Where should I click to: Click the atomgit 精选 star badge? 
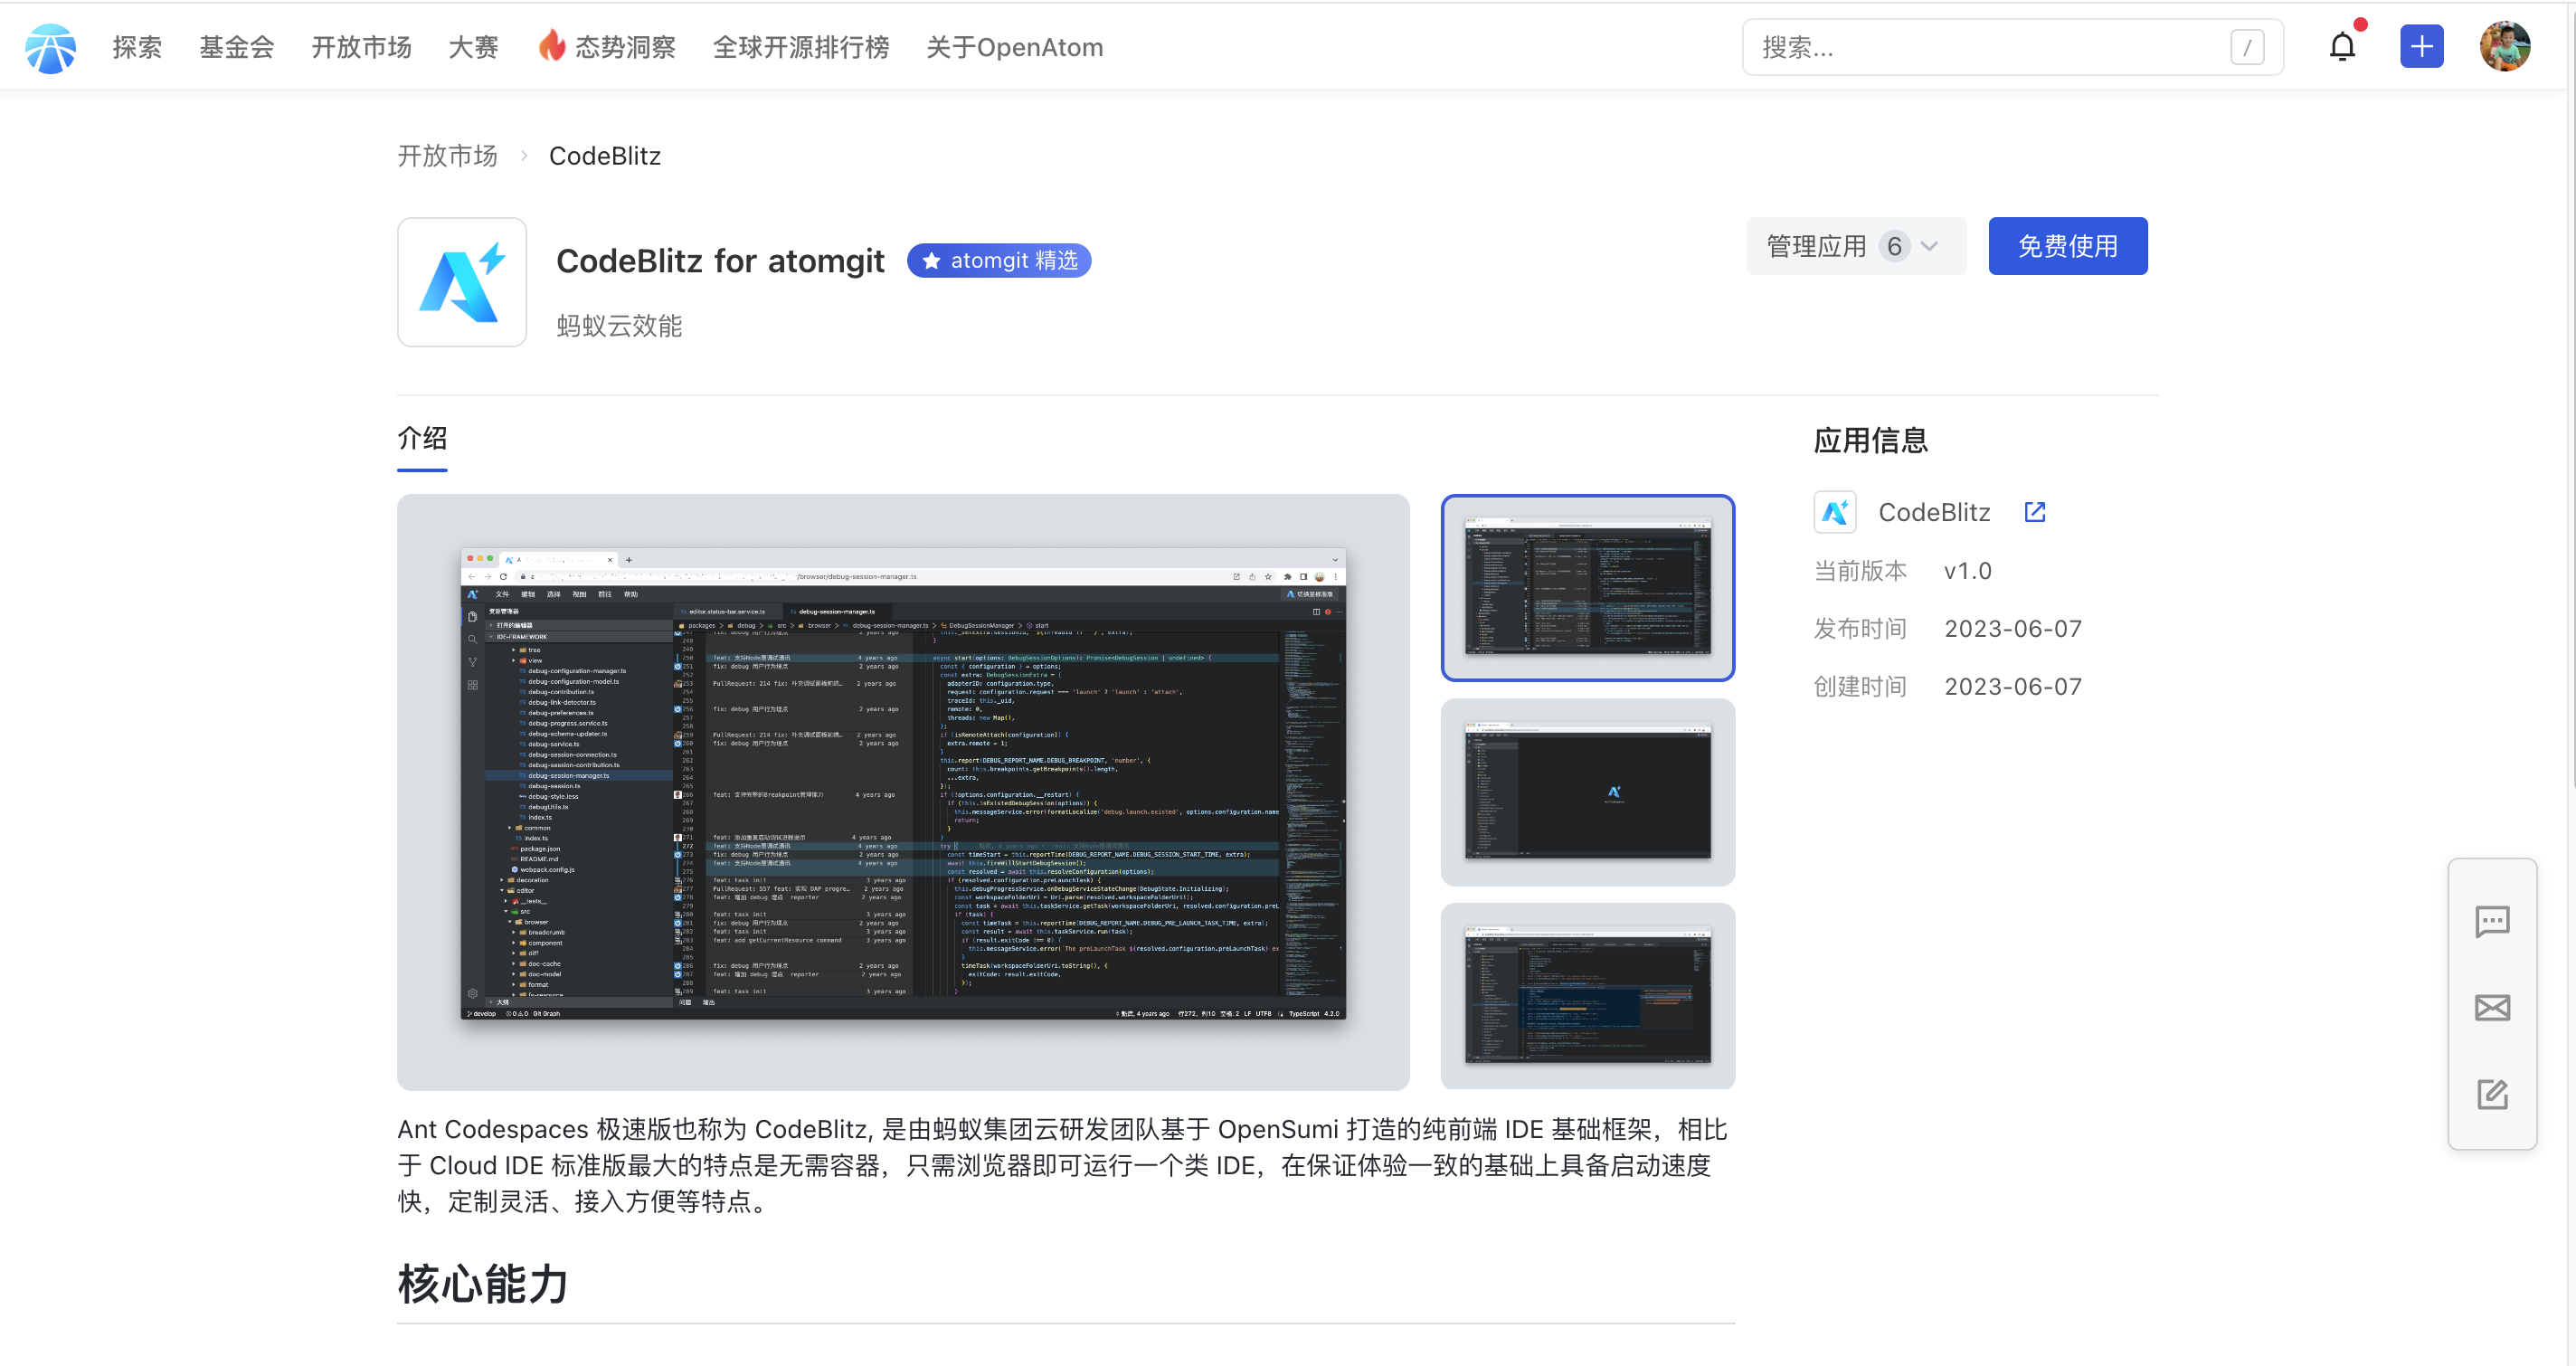(998, 260)
